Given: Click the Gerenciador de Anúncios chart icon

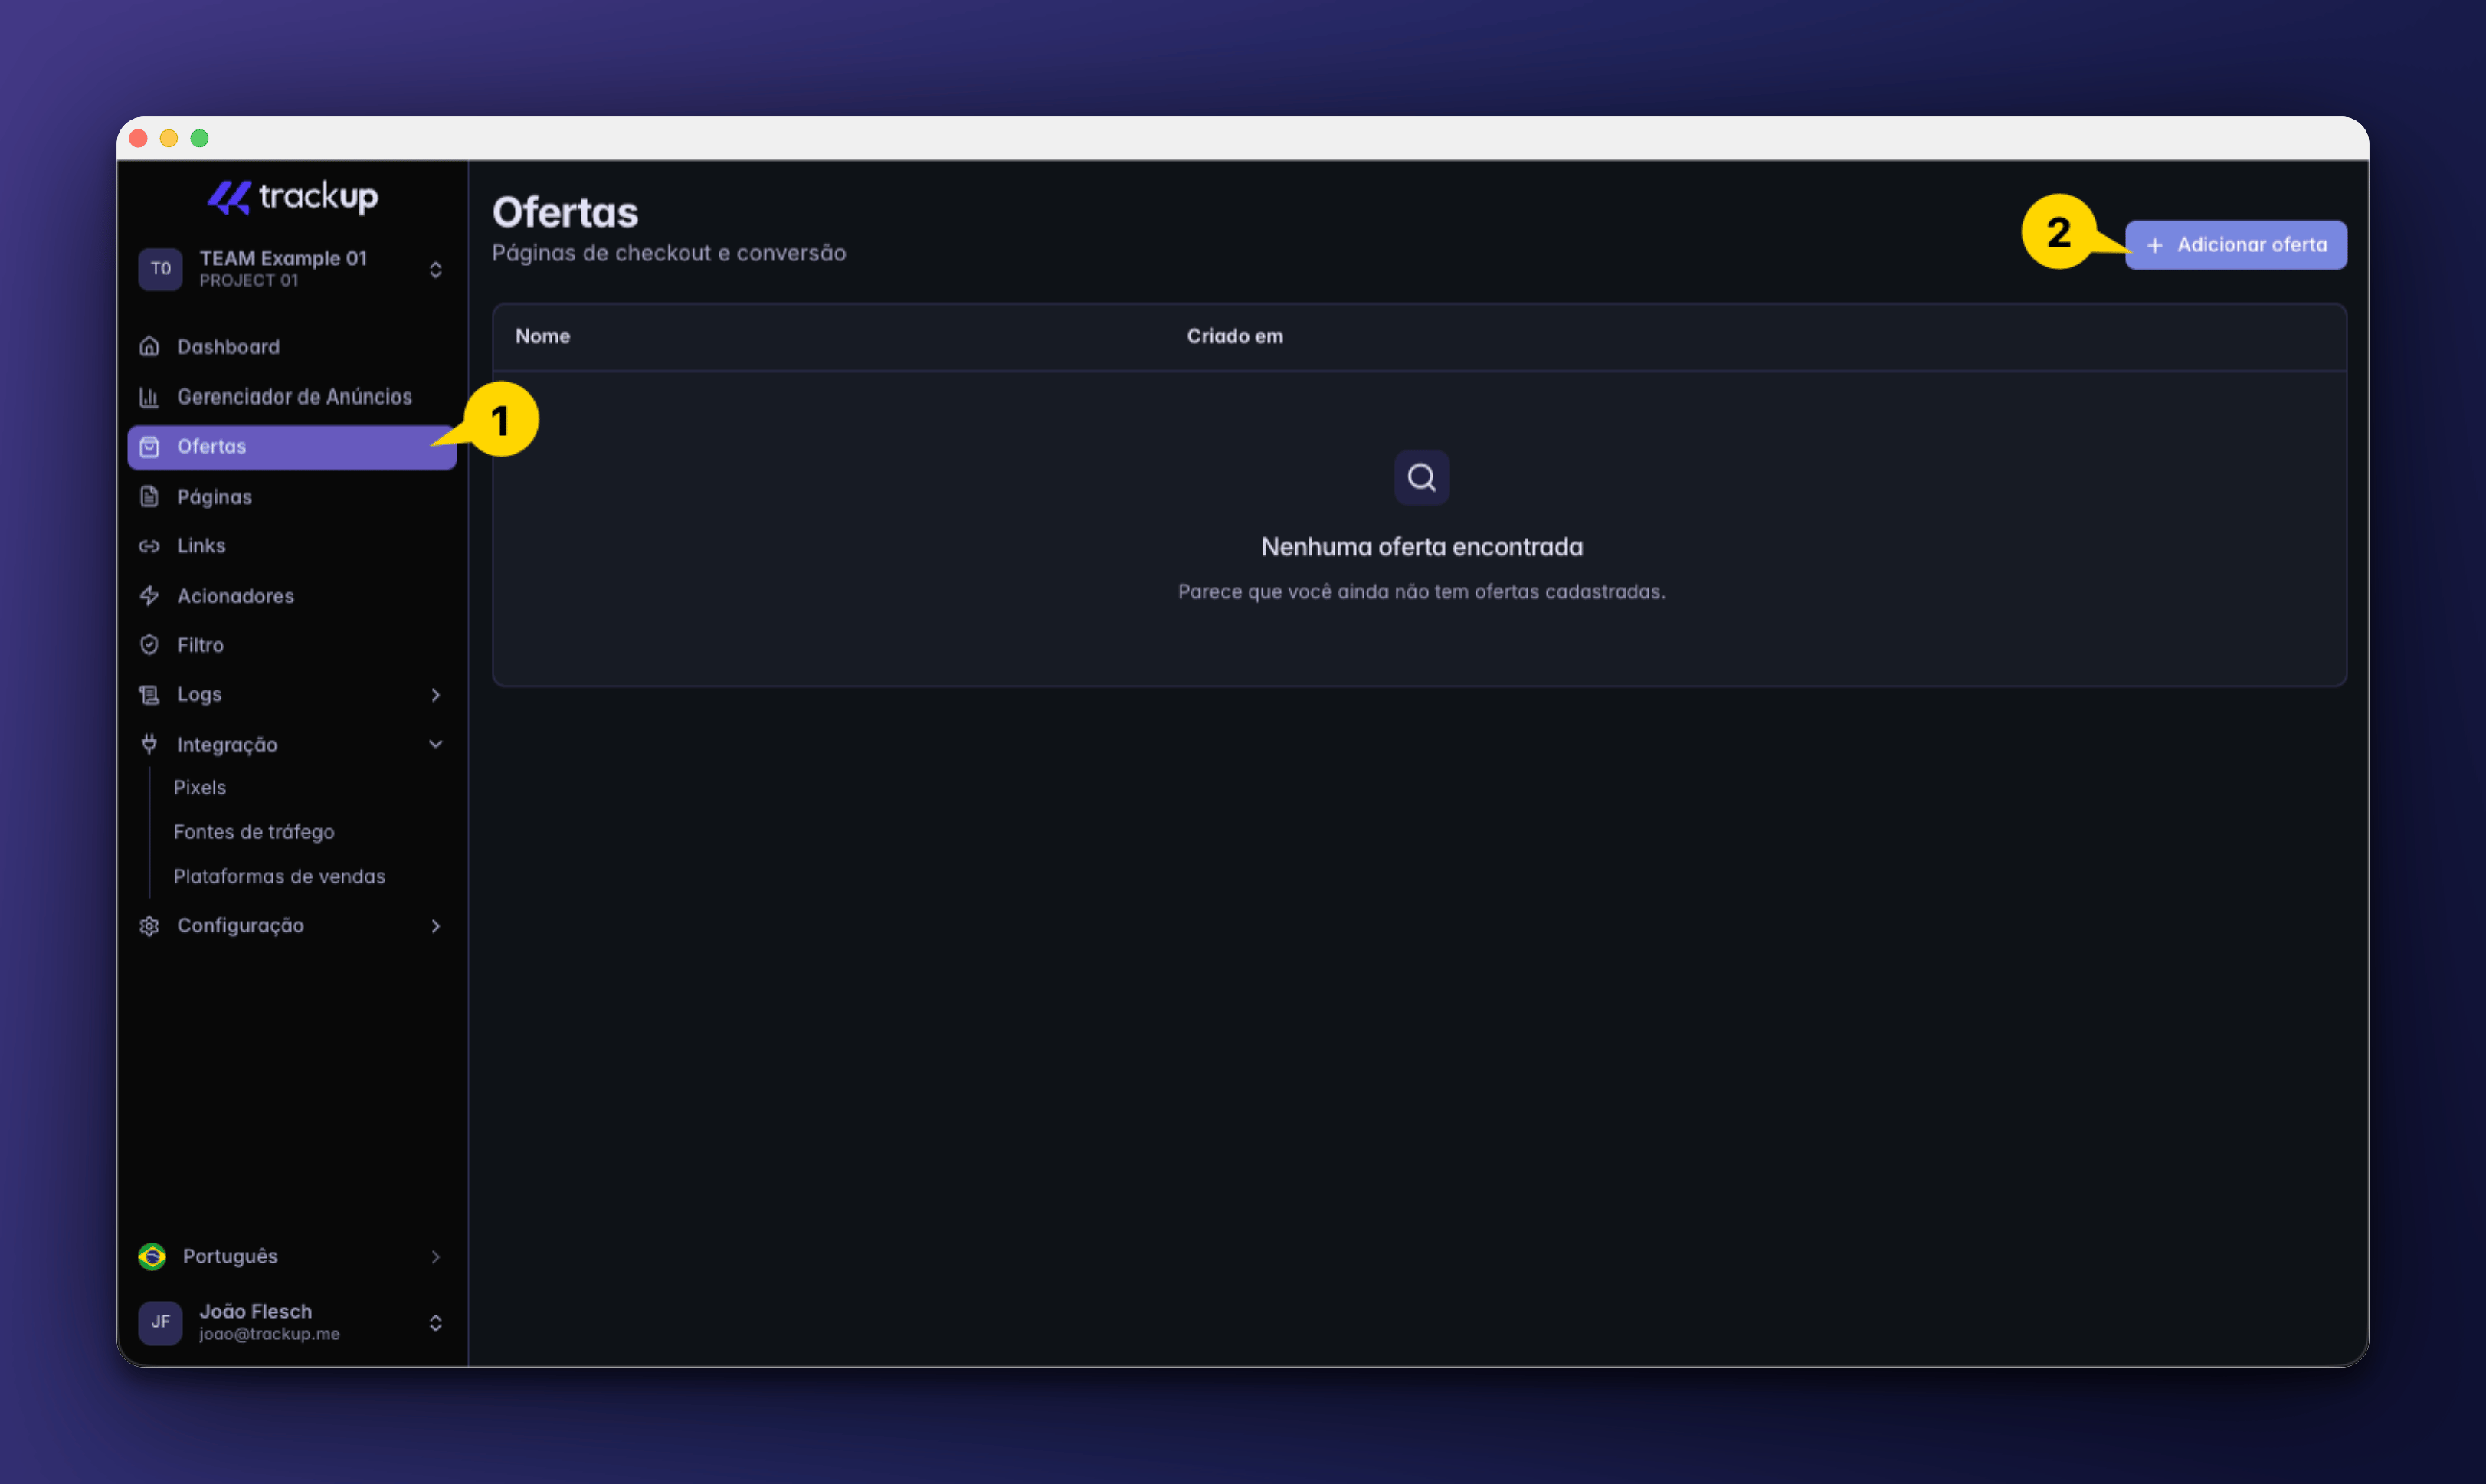Looking at the screenshot, I should point(149,397).
